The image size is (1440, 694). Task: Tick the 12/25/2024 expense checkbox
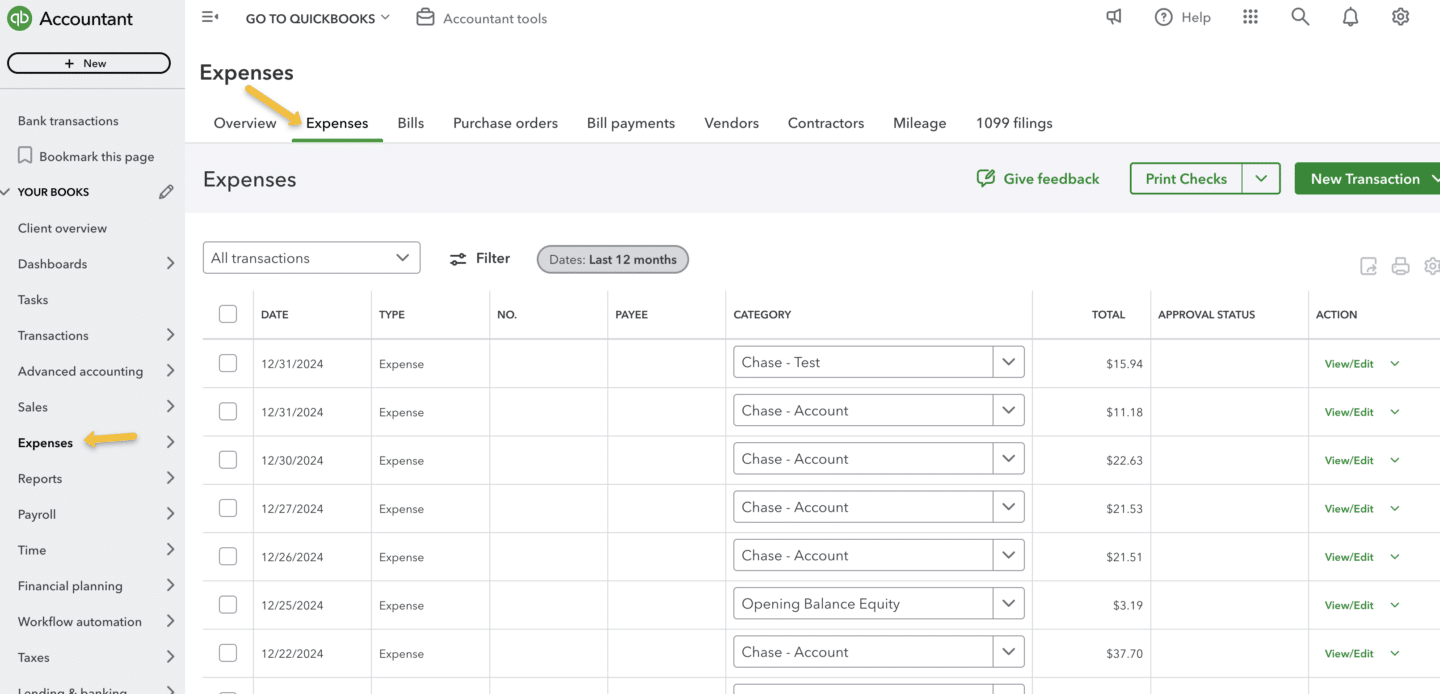click(x=228, y=605)
